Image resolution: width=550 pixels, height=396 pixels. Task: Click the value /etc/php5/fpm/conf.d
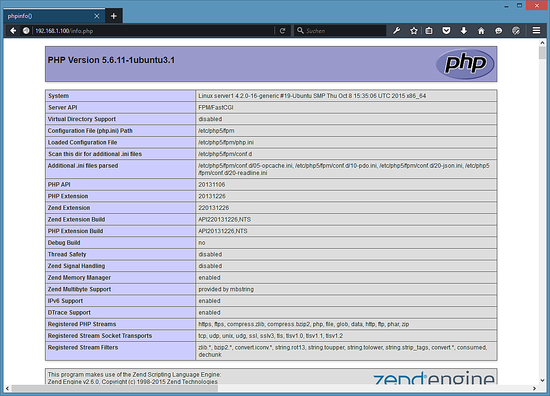tap(225, 154)
